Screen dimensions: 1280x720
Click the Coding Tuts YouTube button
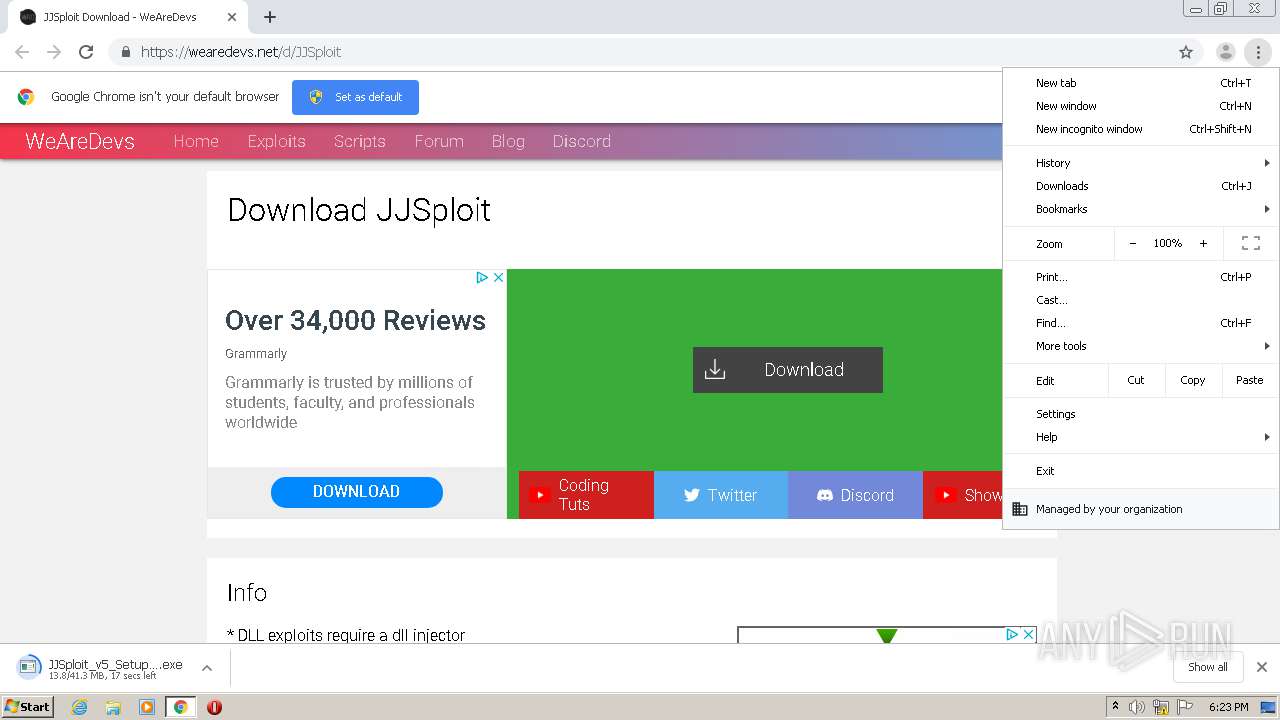pos(586,495)
